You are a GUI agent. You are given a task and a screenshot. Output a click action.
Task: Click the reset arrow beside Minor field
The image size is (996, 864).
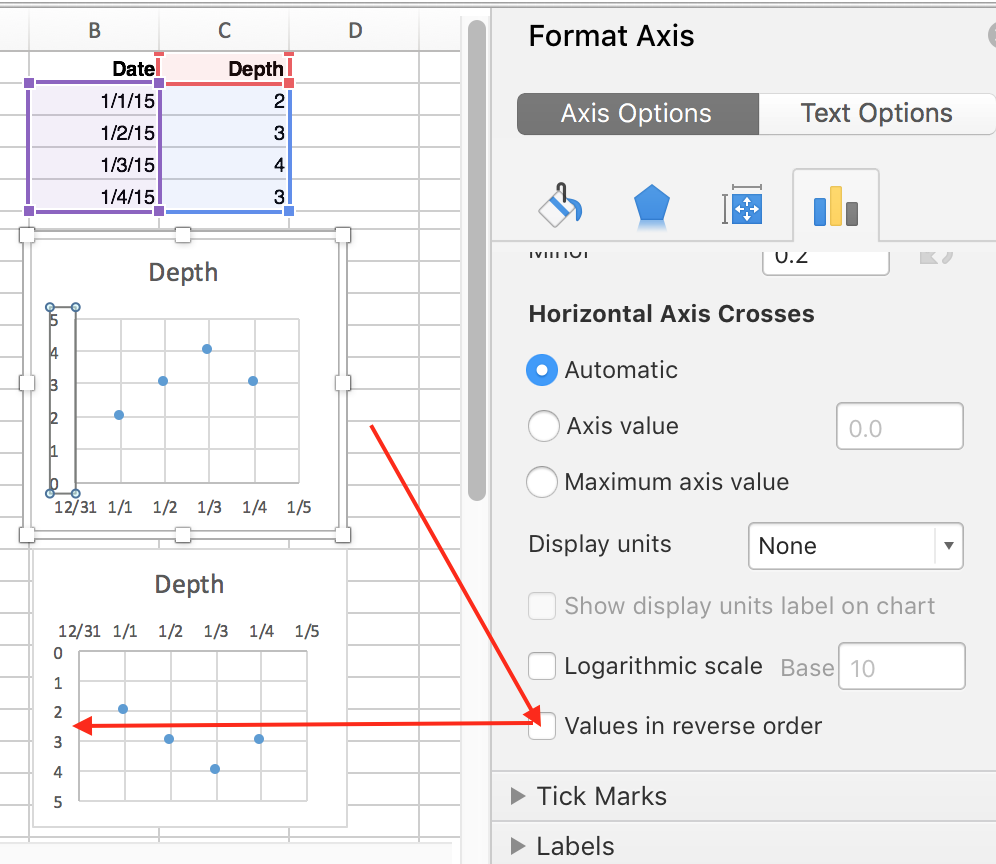pos(936,256)
